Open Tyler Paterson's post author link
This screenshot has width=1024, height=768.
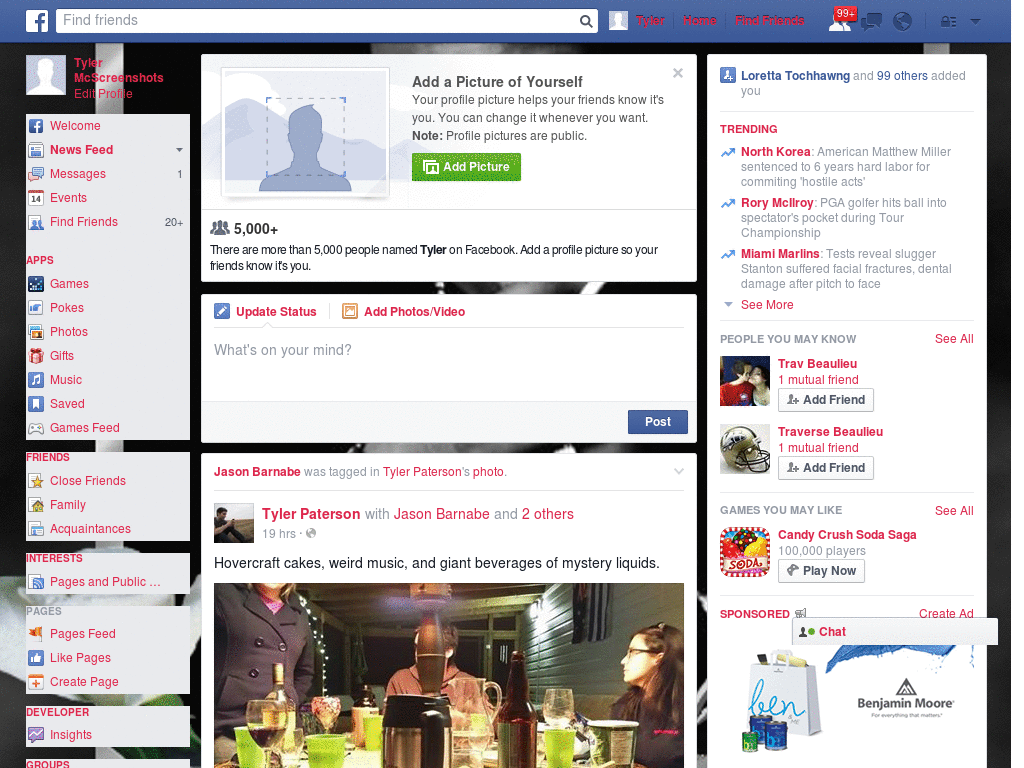pos(311,514)
